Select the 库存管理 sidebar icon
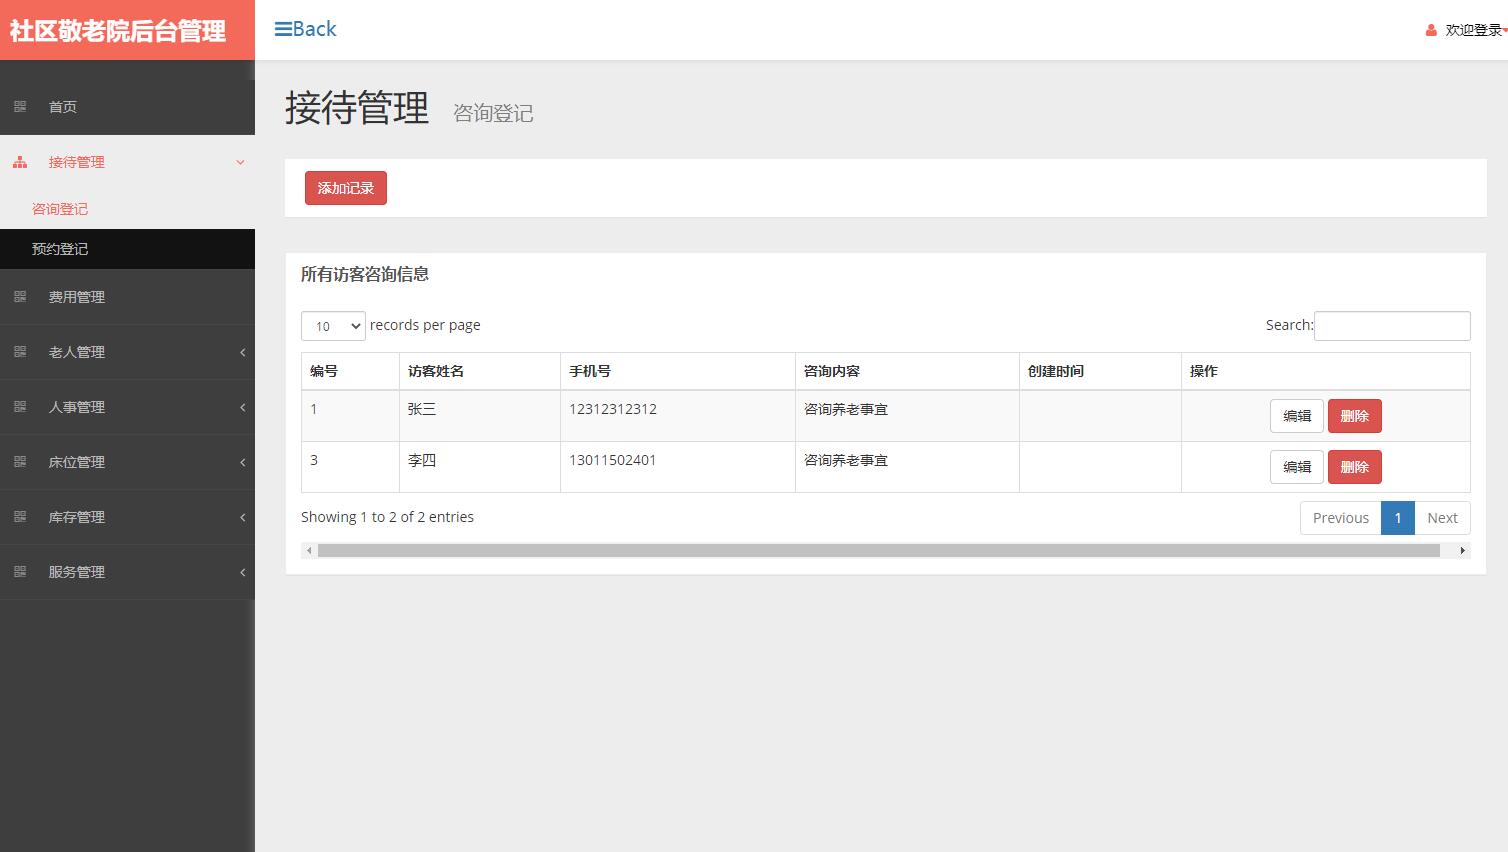Screen dimensions: 1508x852 tap(20, 516)
